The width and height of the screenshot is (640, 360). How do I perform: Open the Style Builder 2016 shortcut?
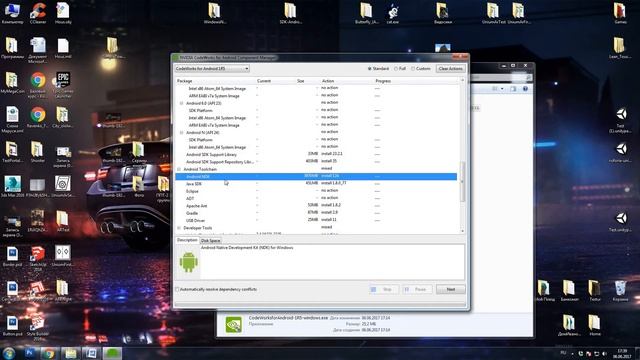point(37,327)
